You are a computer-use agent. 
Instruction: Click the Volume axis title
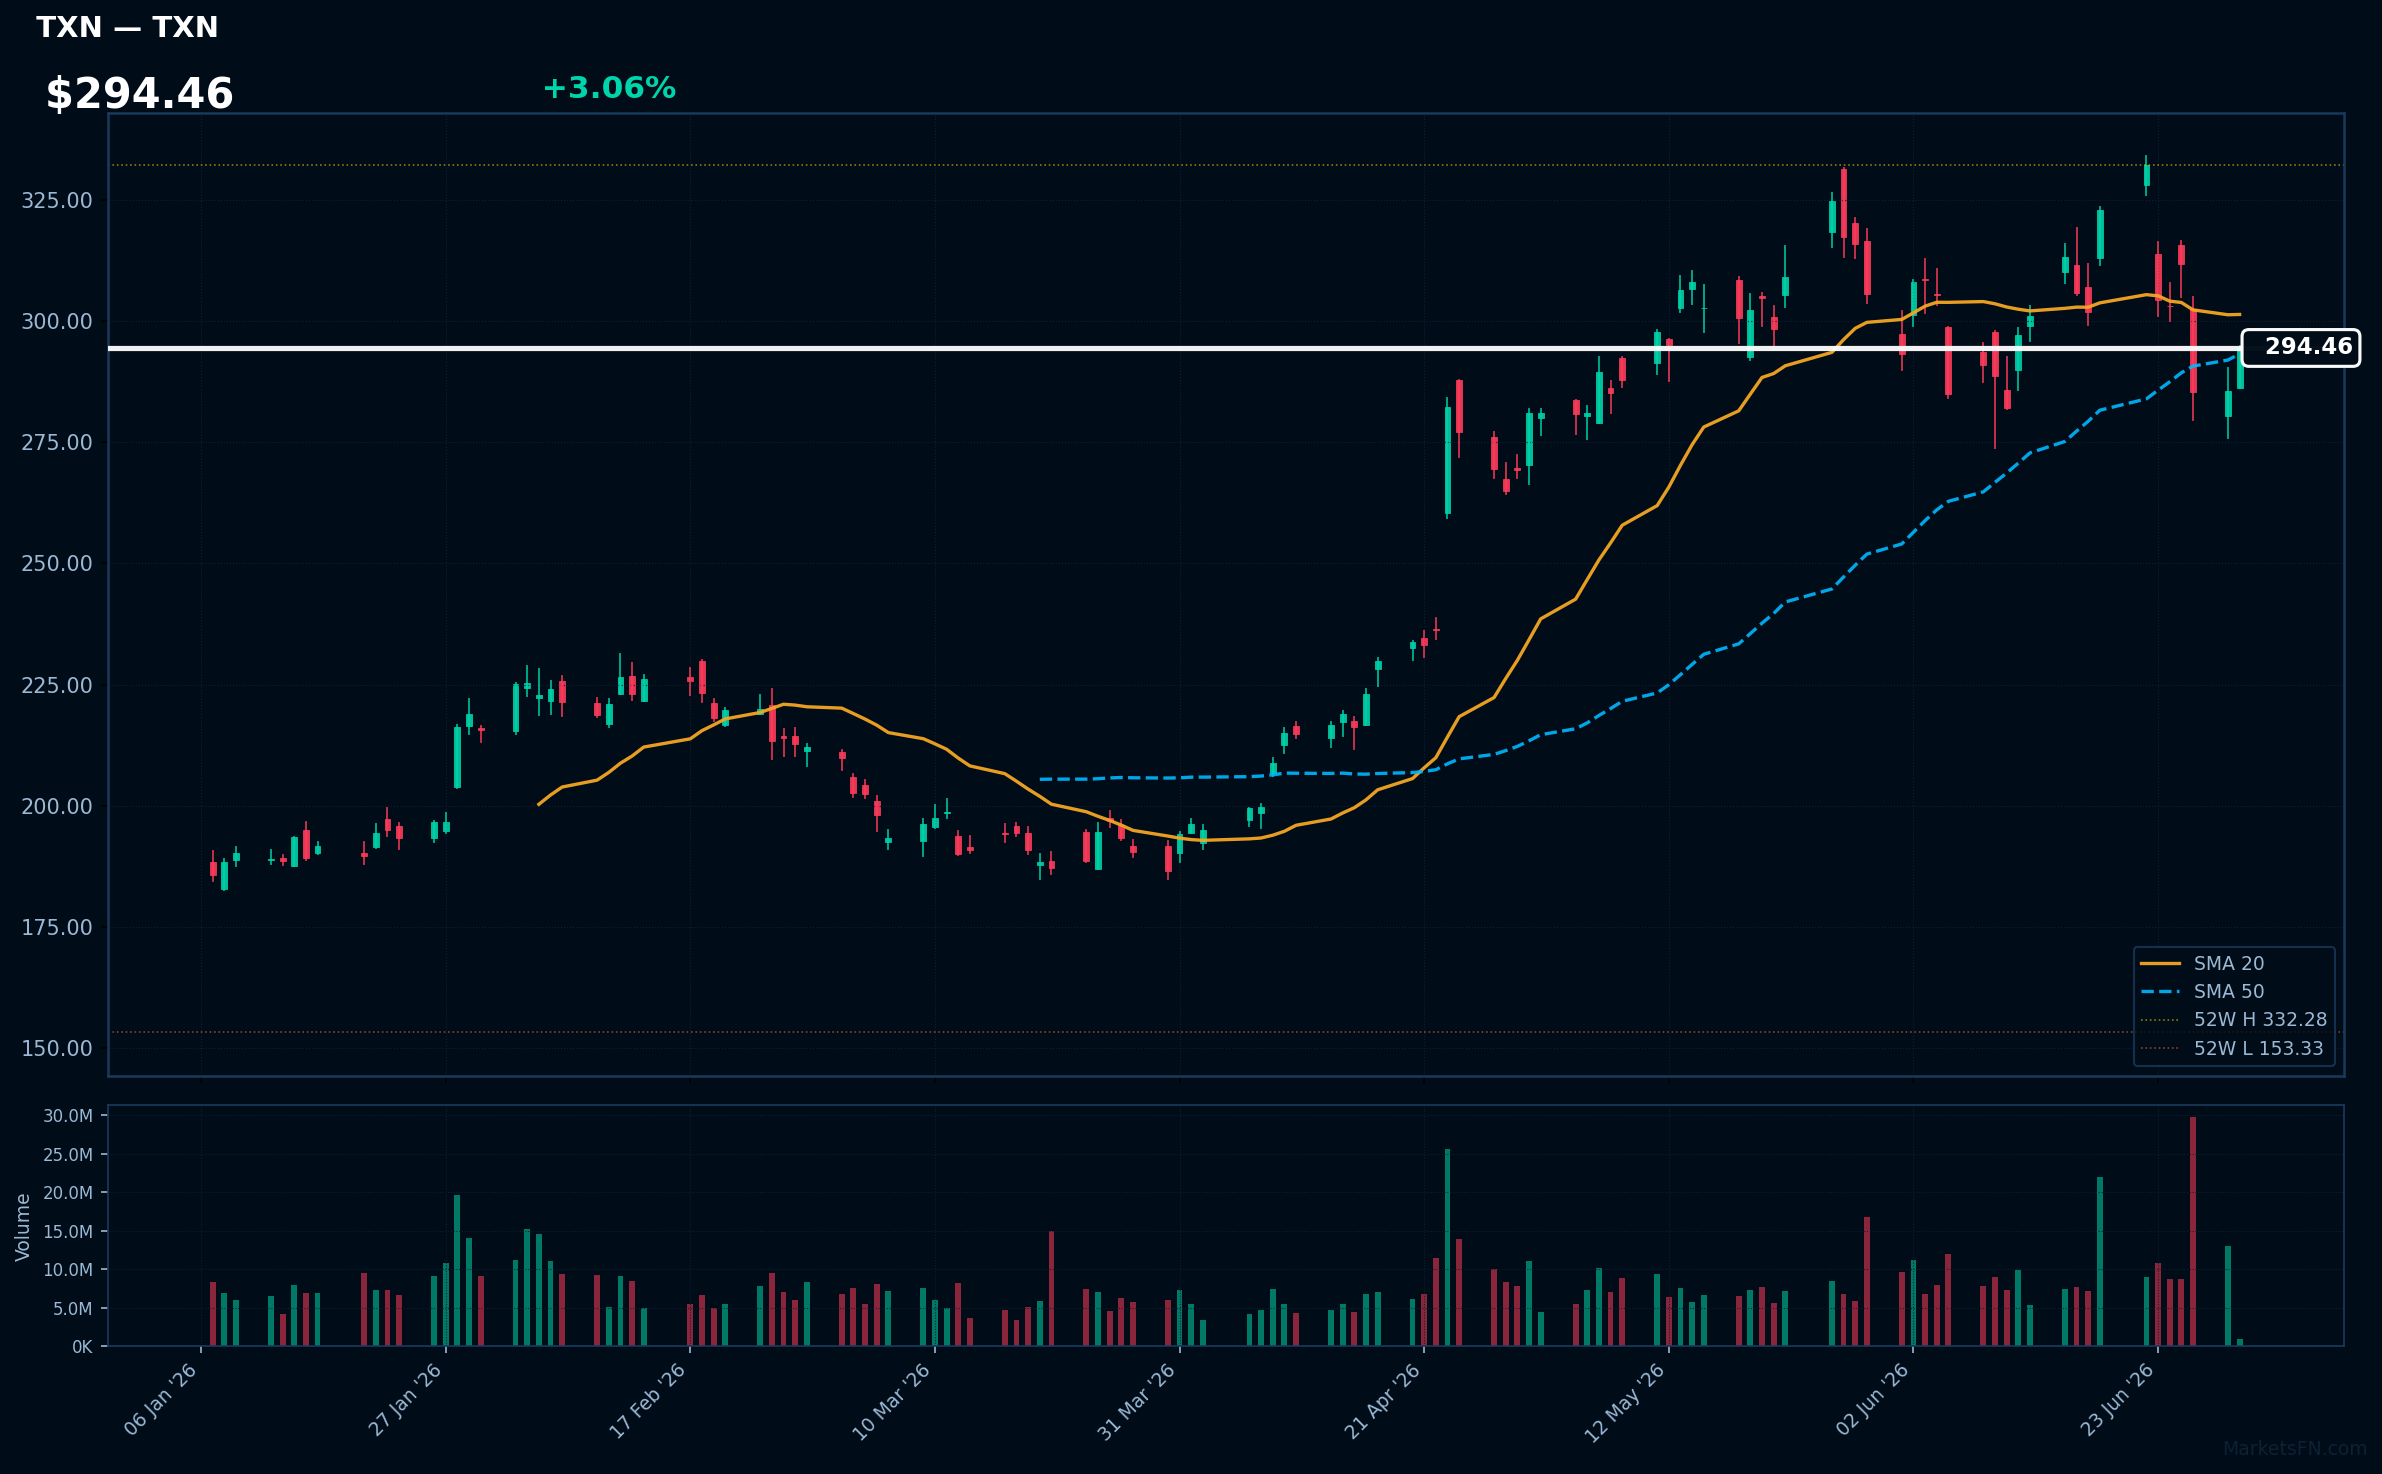23,1226
